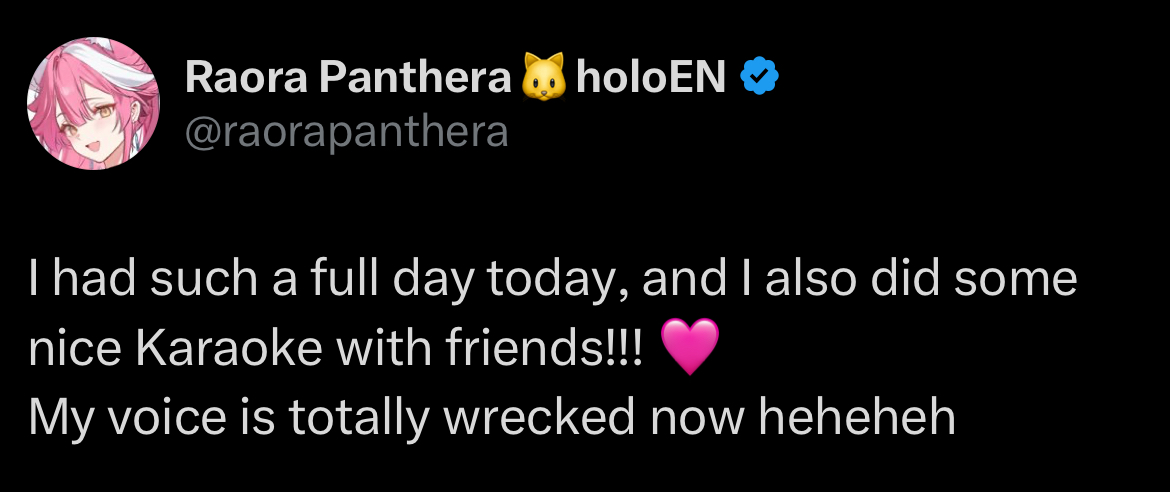Screen dimensions: 1170x492
Task: Click Raora Panthera's profile avatar
Action: [93, 104]
